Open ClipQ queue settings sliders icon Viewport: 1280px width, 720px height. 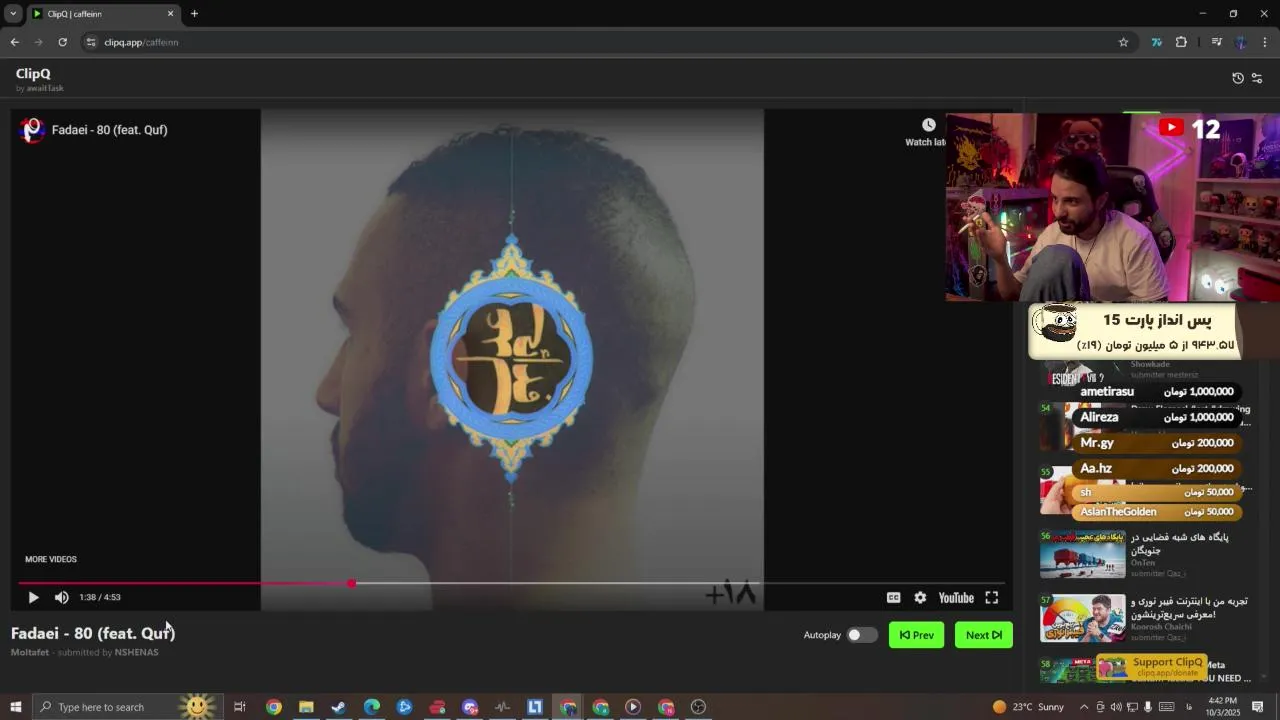coord(1257,78)
